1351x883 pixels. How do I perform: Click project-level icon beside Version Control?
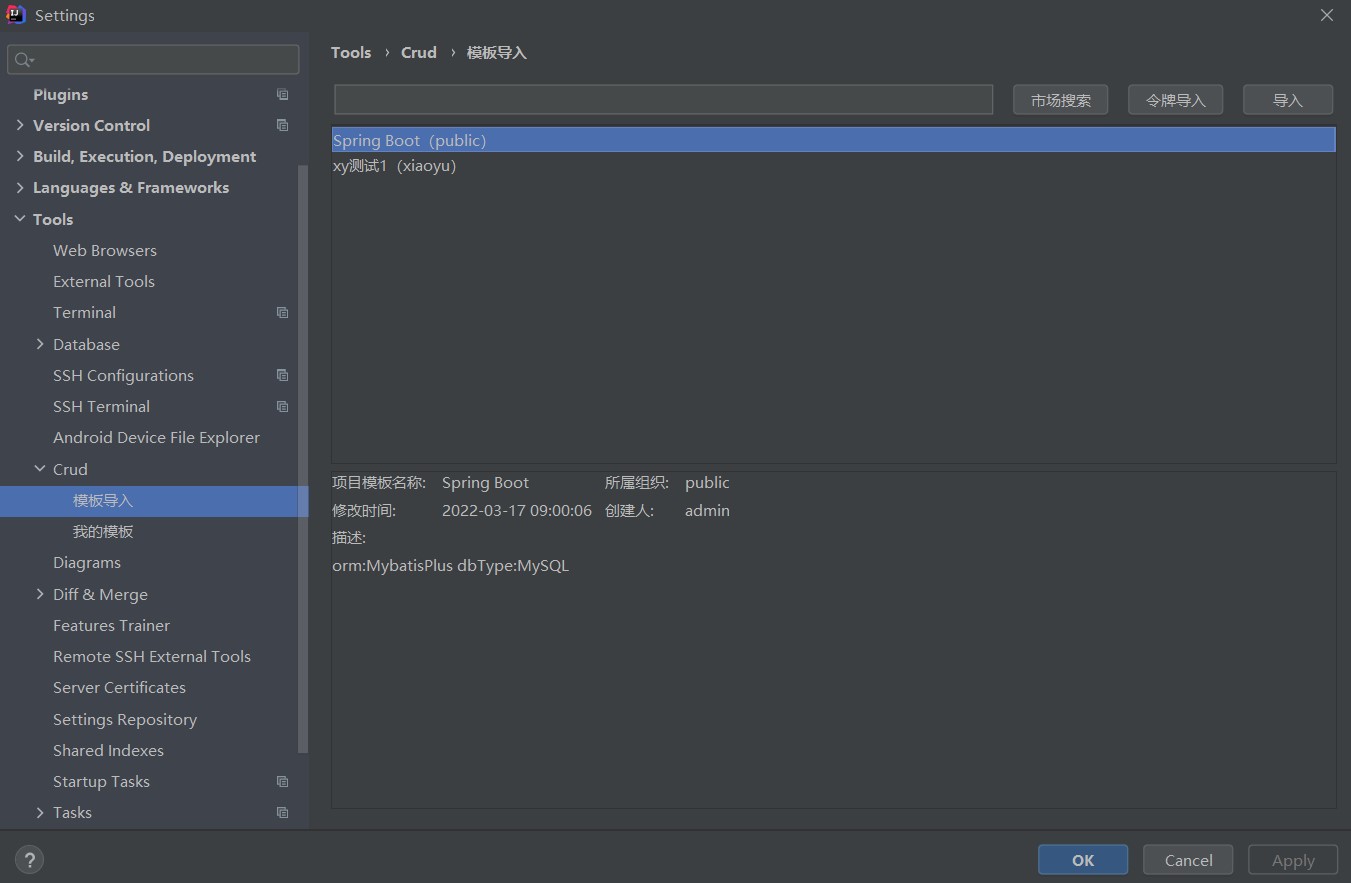click(283, 125)
